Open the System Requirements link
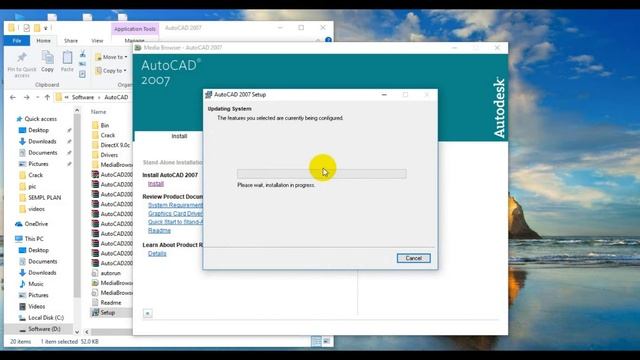 175,205
